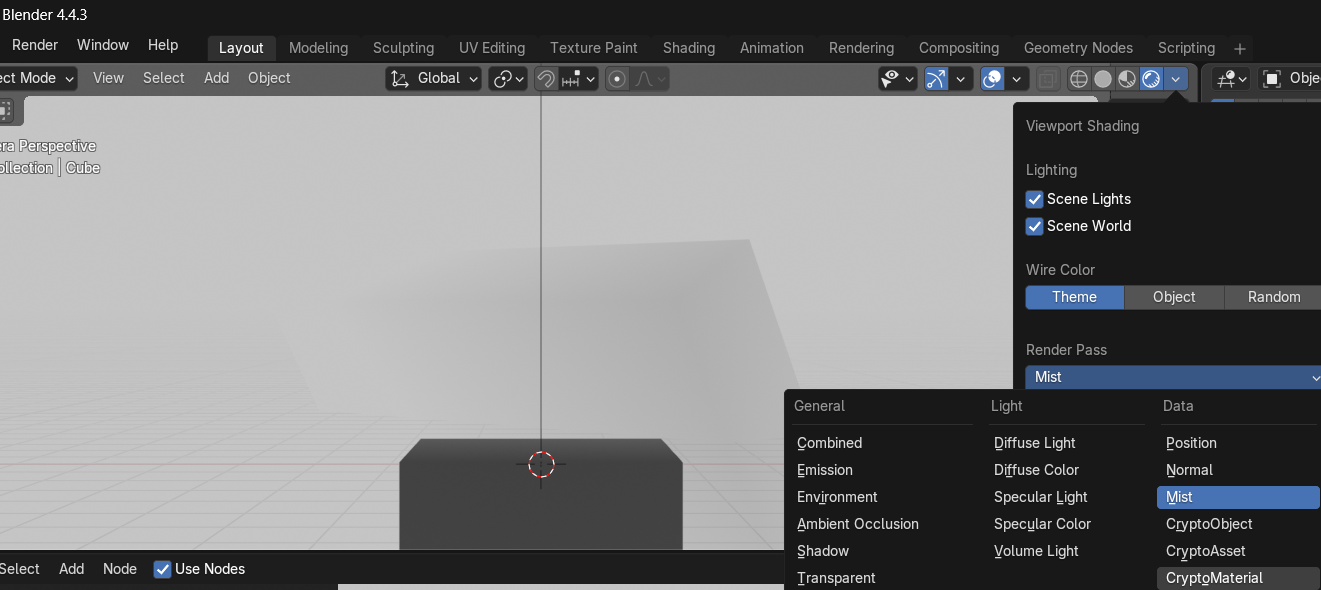This screenshot has height=590, width=1321.
Task: Open node editor Node menu
Action: click(120, 569)
